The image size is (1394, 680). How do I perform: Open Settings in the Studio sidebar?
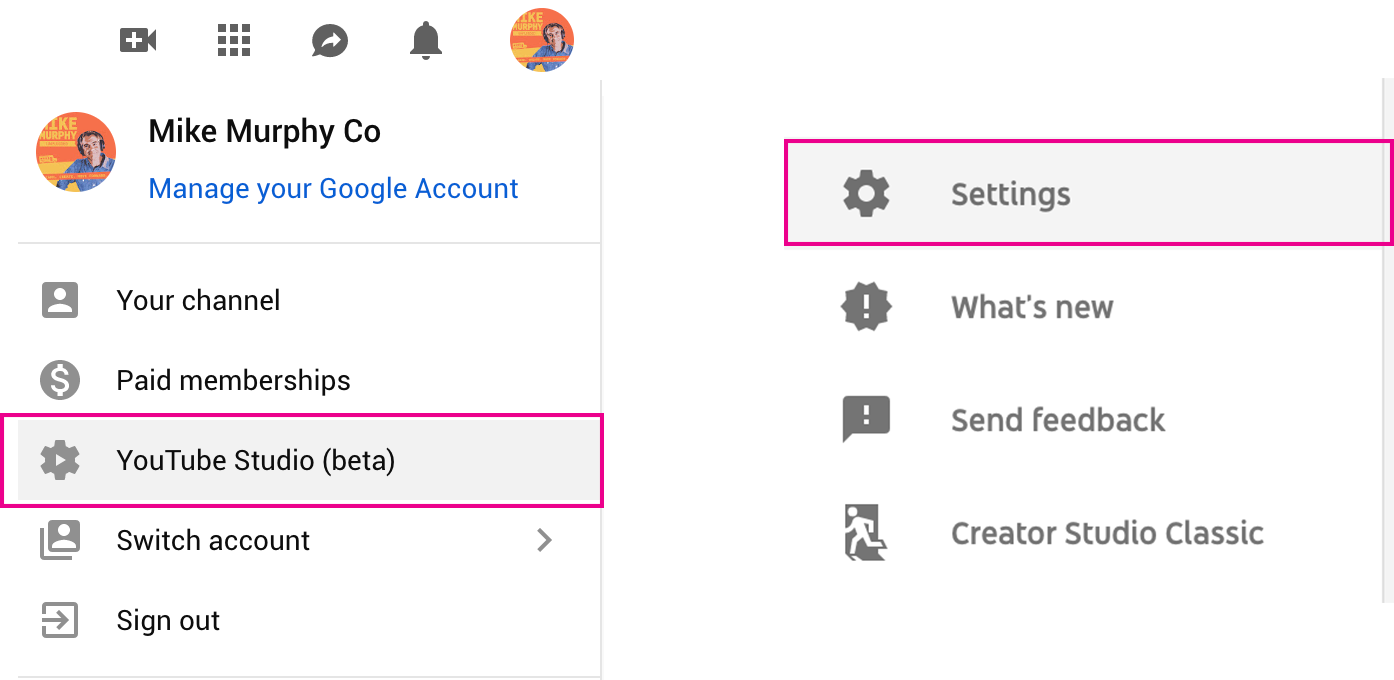1088,193
